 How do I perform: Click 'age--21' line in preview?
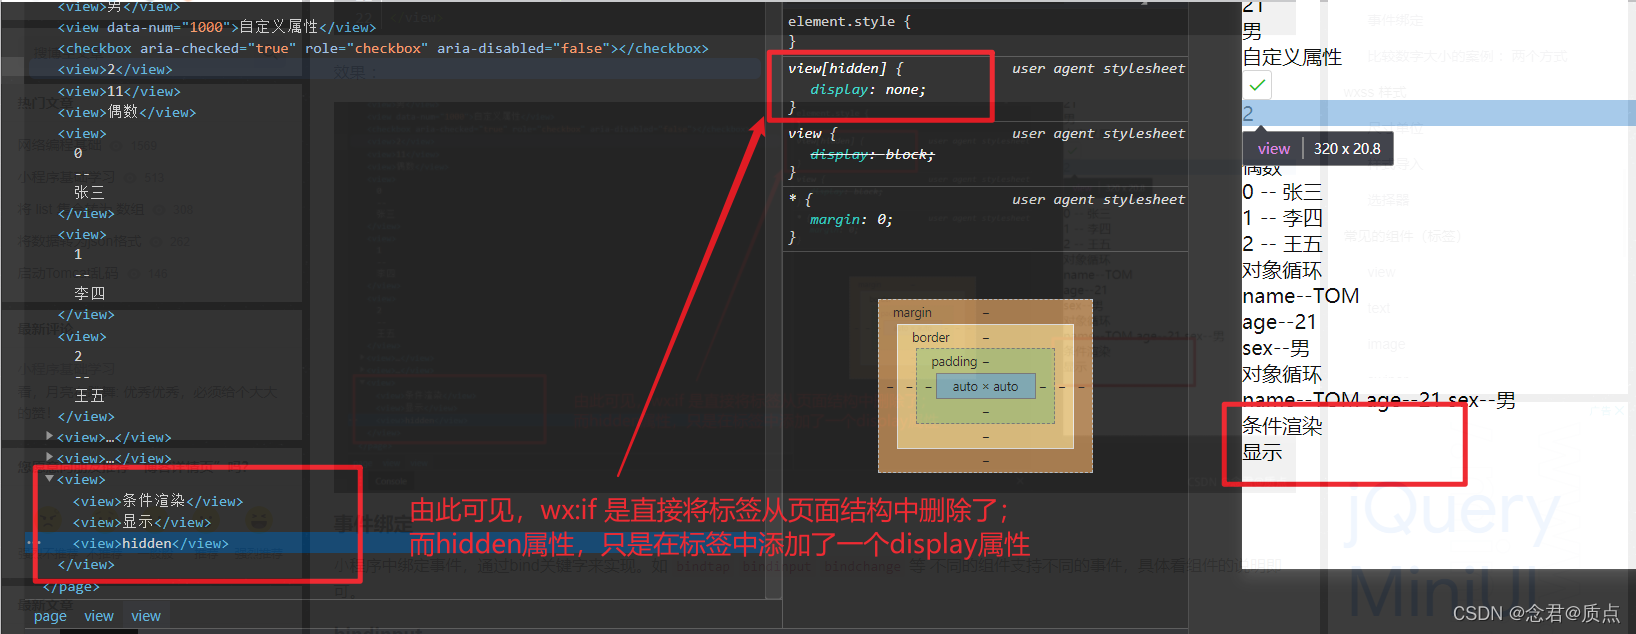[x=1279, y=322]
